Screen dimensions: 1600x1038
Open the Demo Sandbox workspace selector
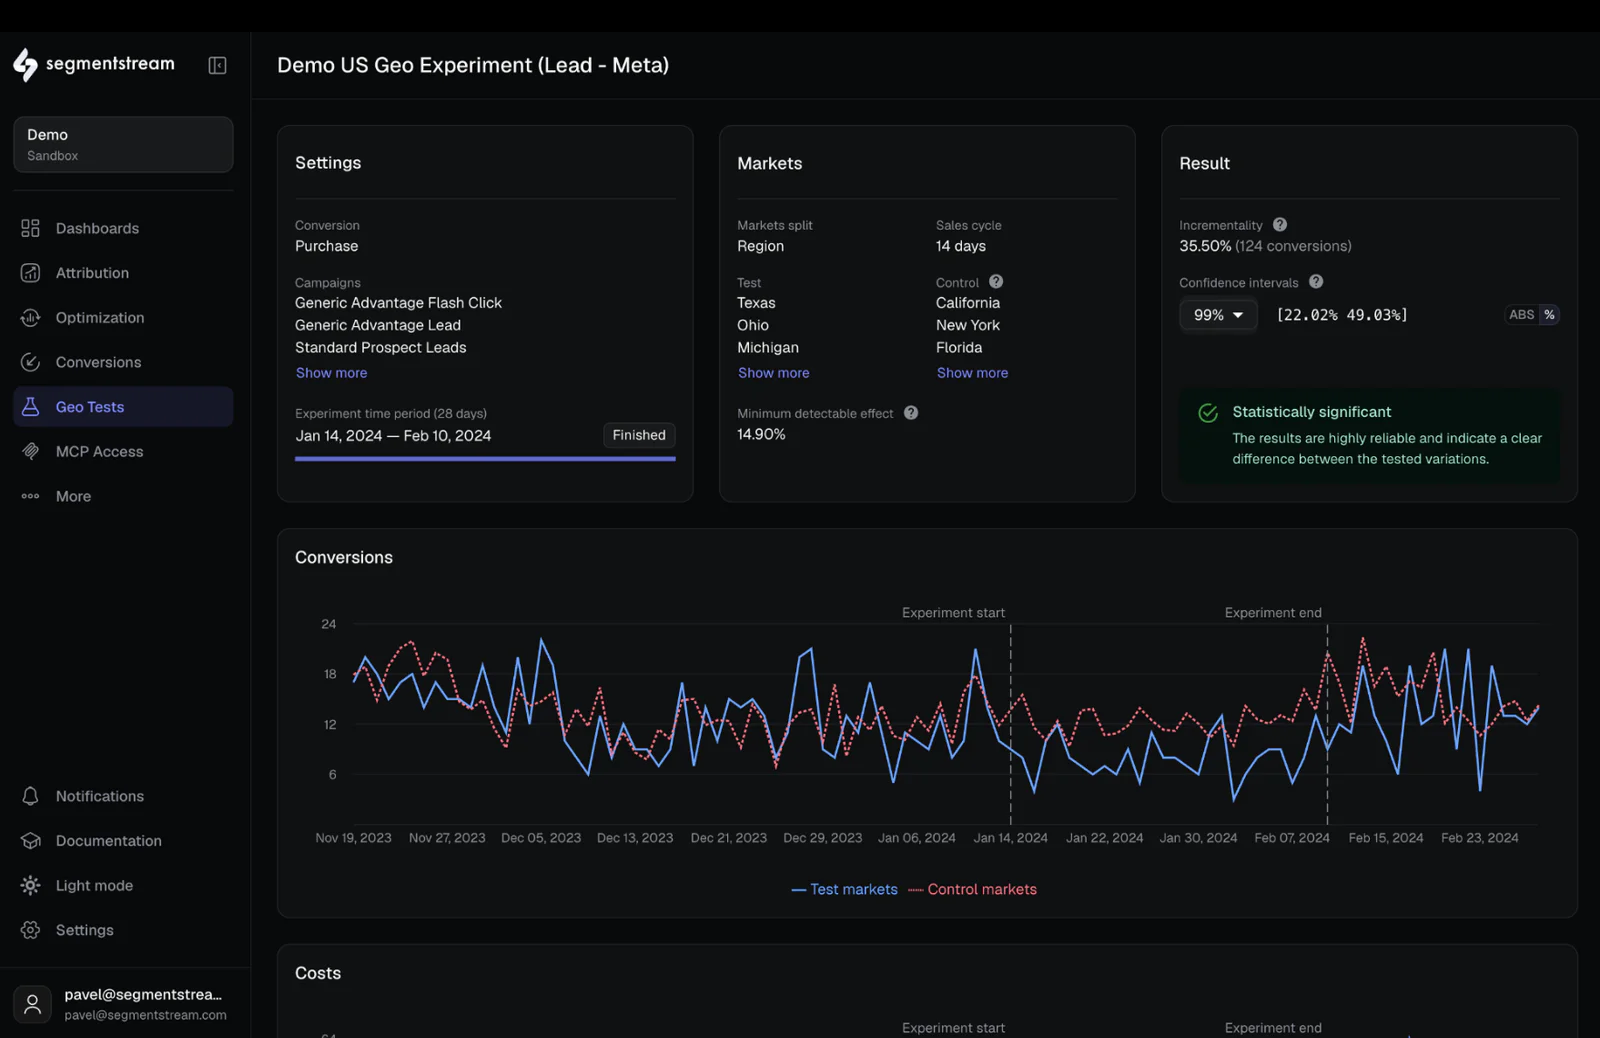[123, 144]
